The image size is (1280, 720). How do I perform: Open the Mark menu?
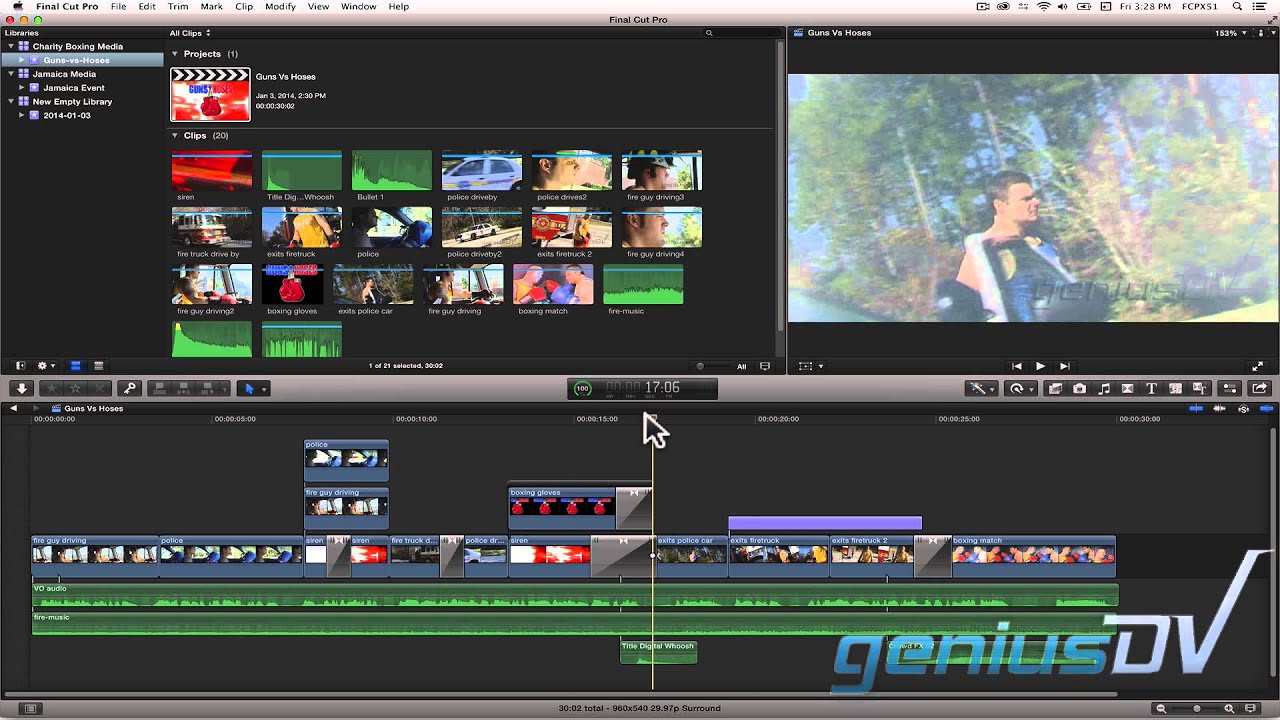(x=211, y=7)
